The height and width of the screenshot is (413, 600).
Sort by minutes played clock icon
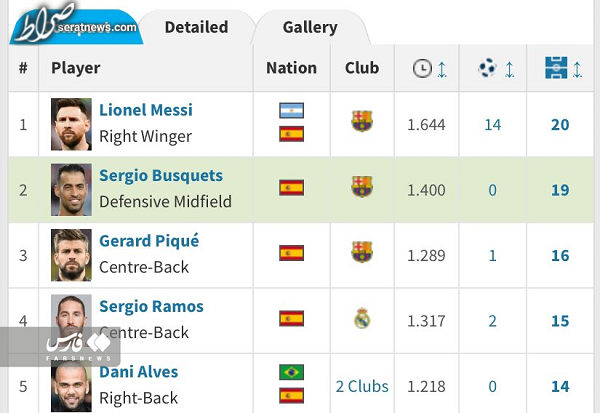tap(422, 69)
